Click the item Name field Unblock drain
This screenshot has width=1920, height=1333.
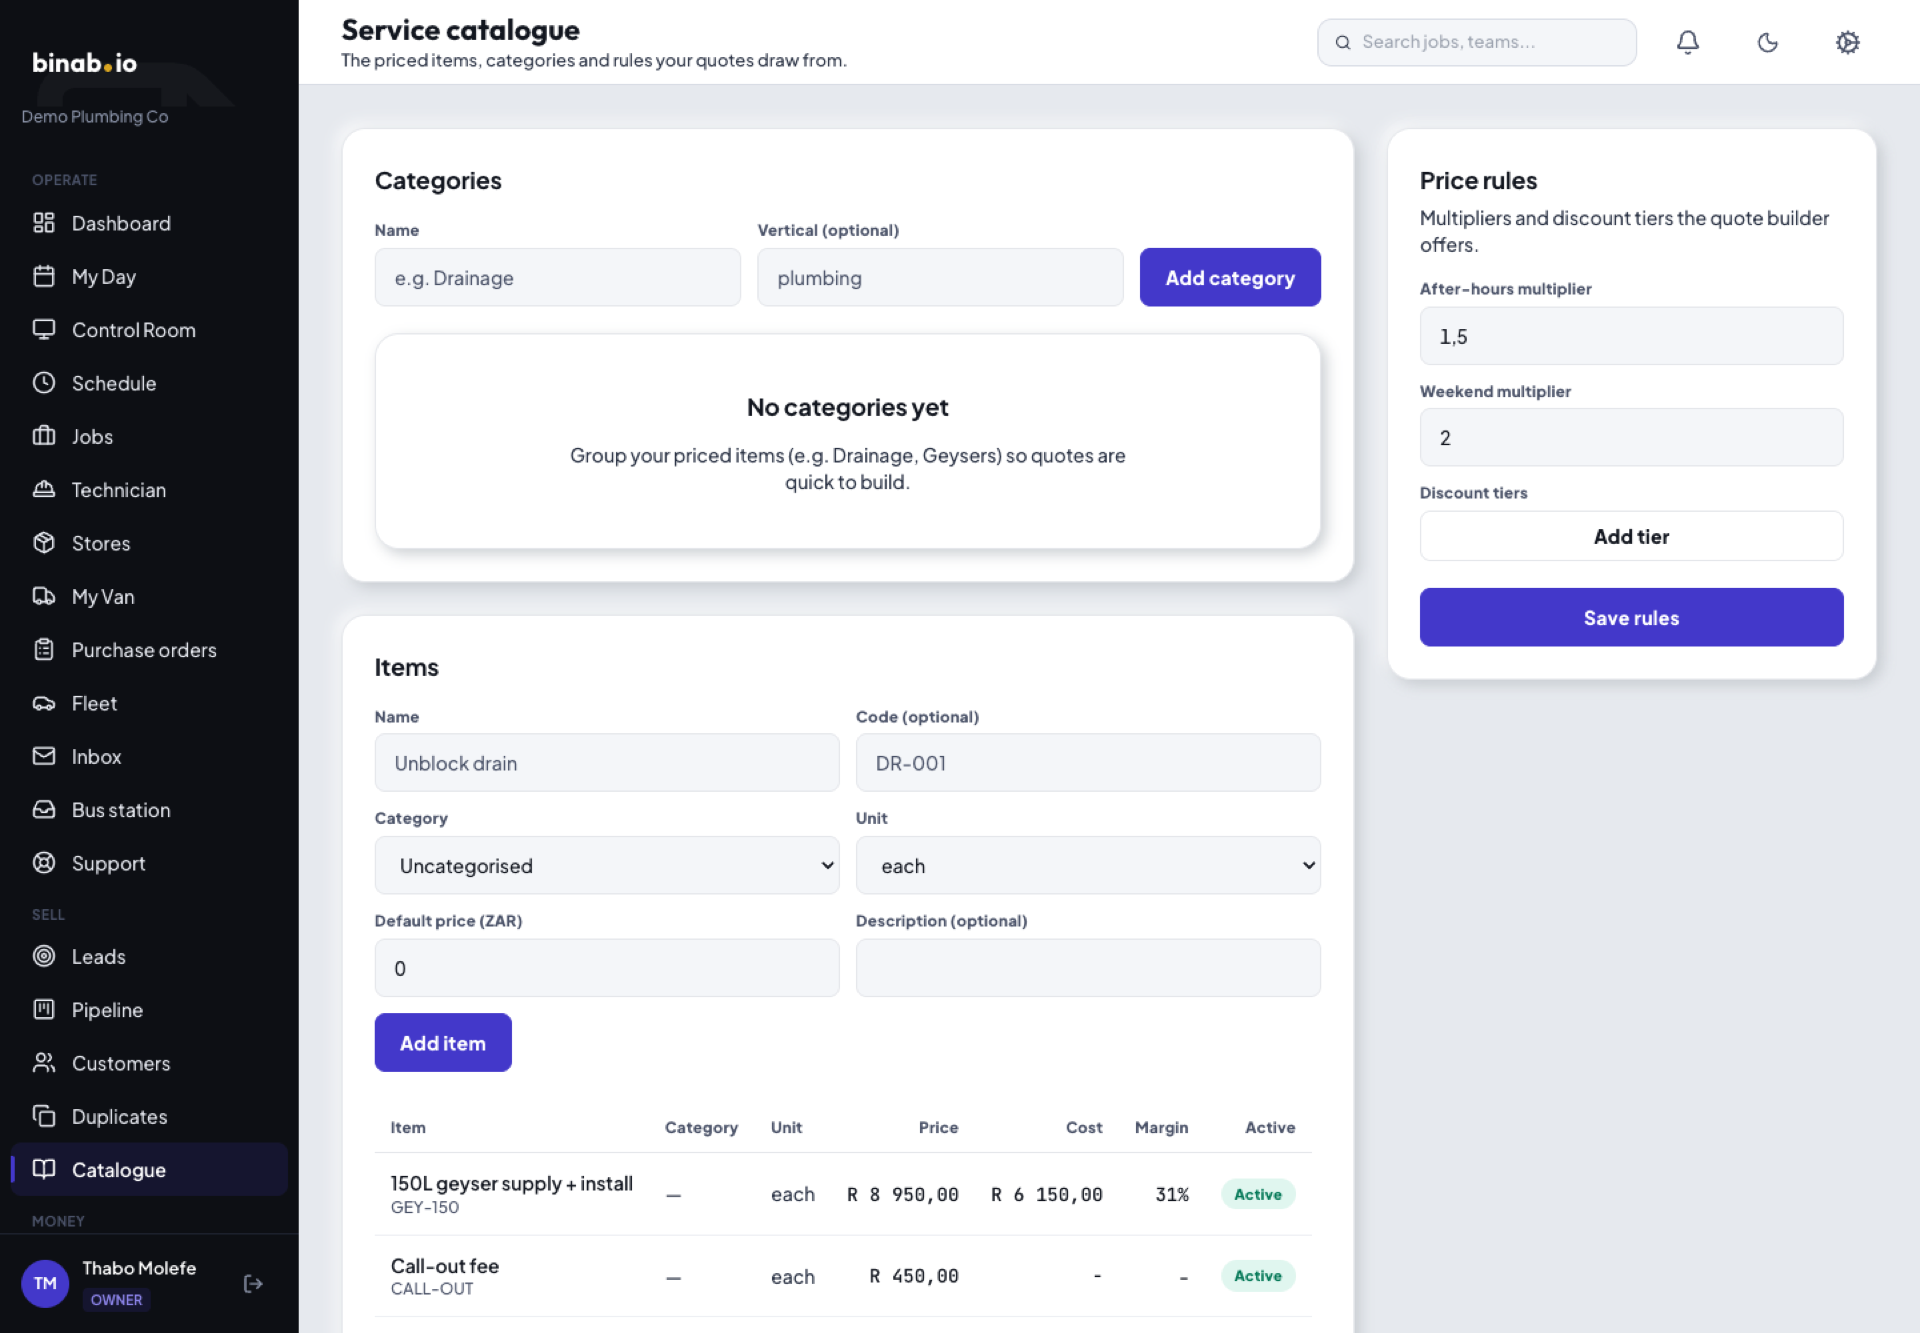coord(607,763)
